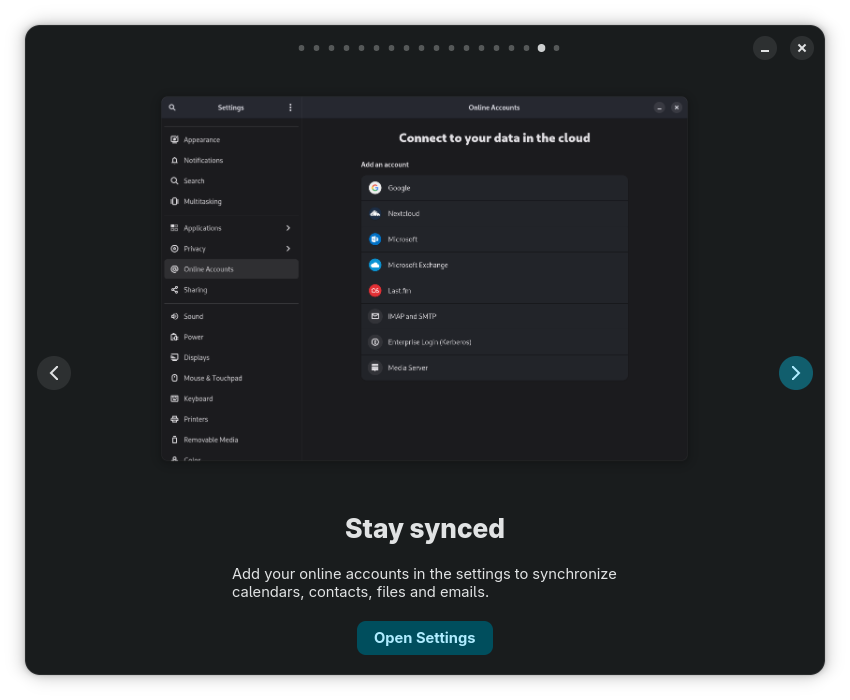This screenshot has width=850, height=700.
Task: Select Sound in the settings sidebar
Action: (193, 316)
